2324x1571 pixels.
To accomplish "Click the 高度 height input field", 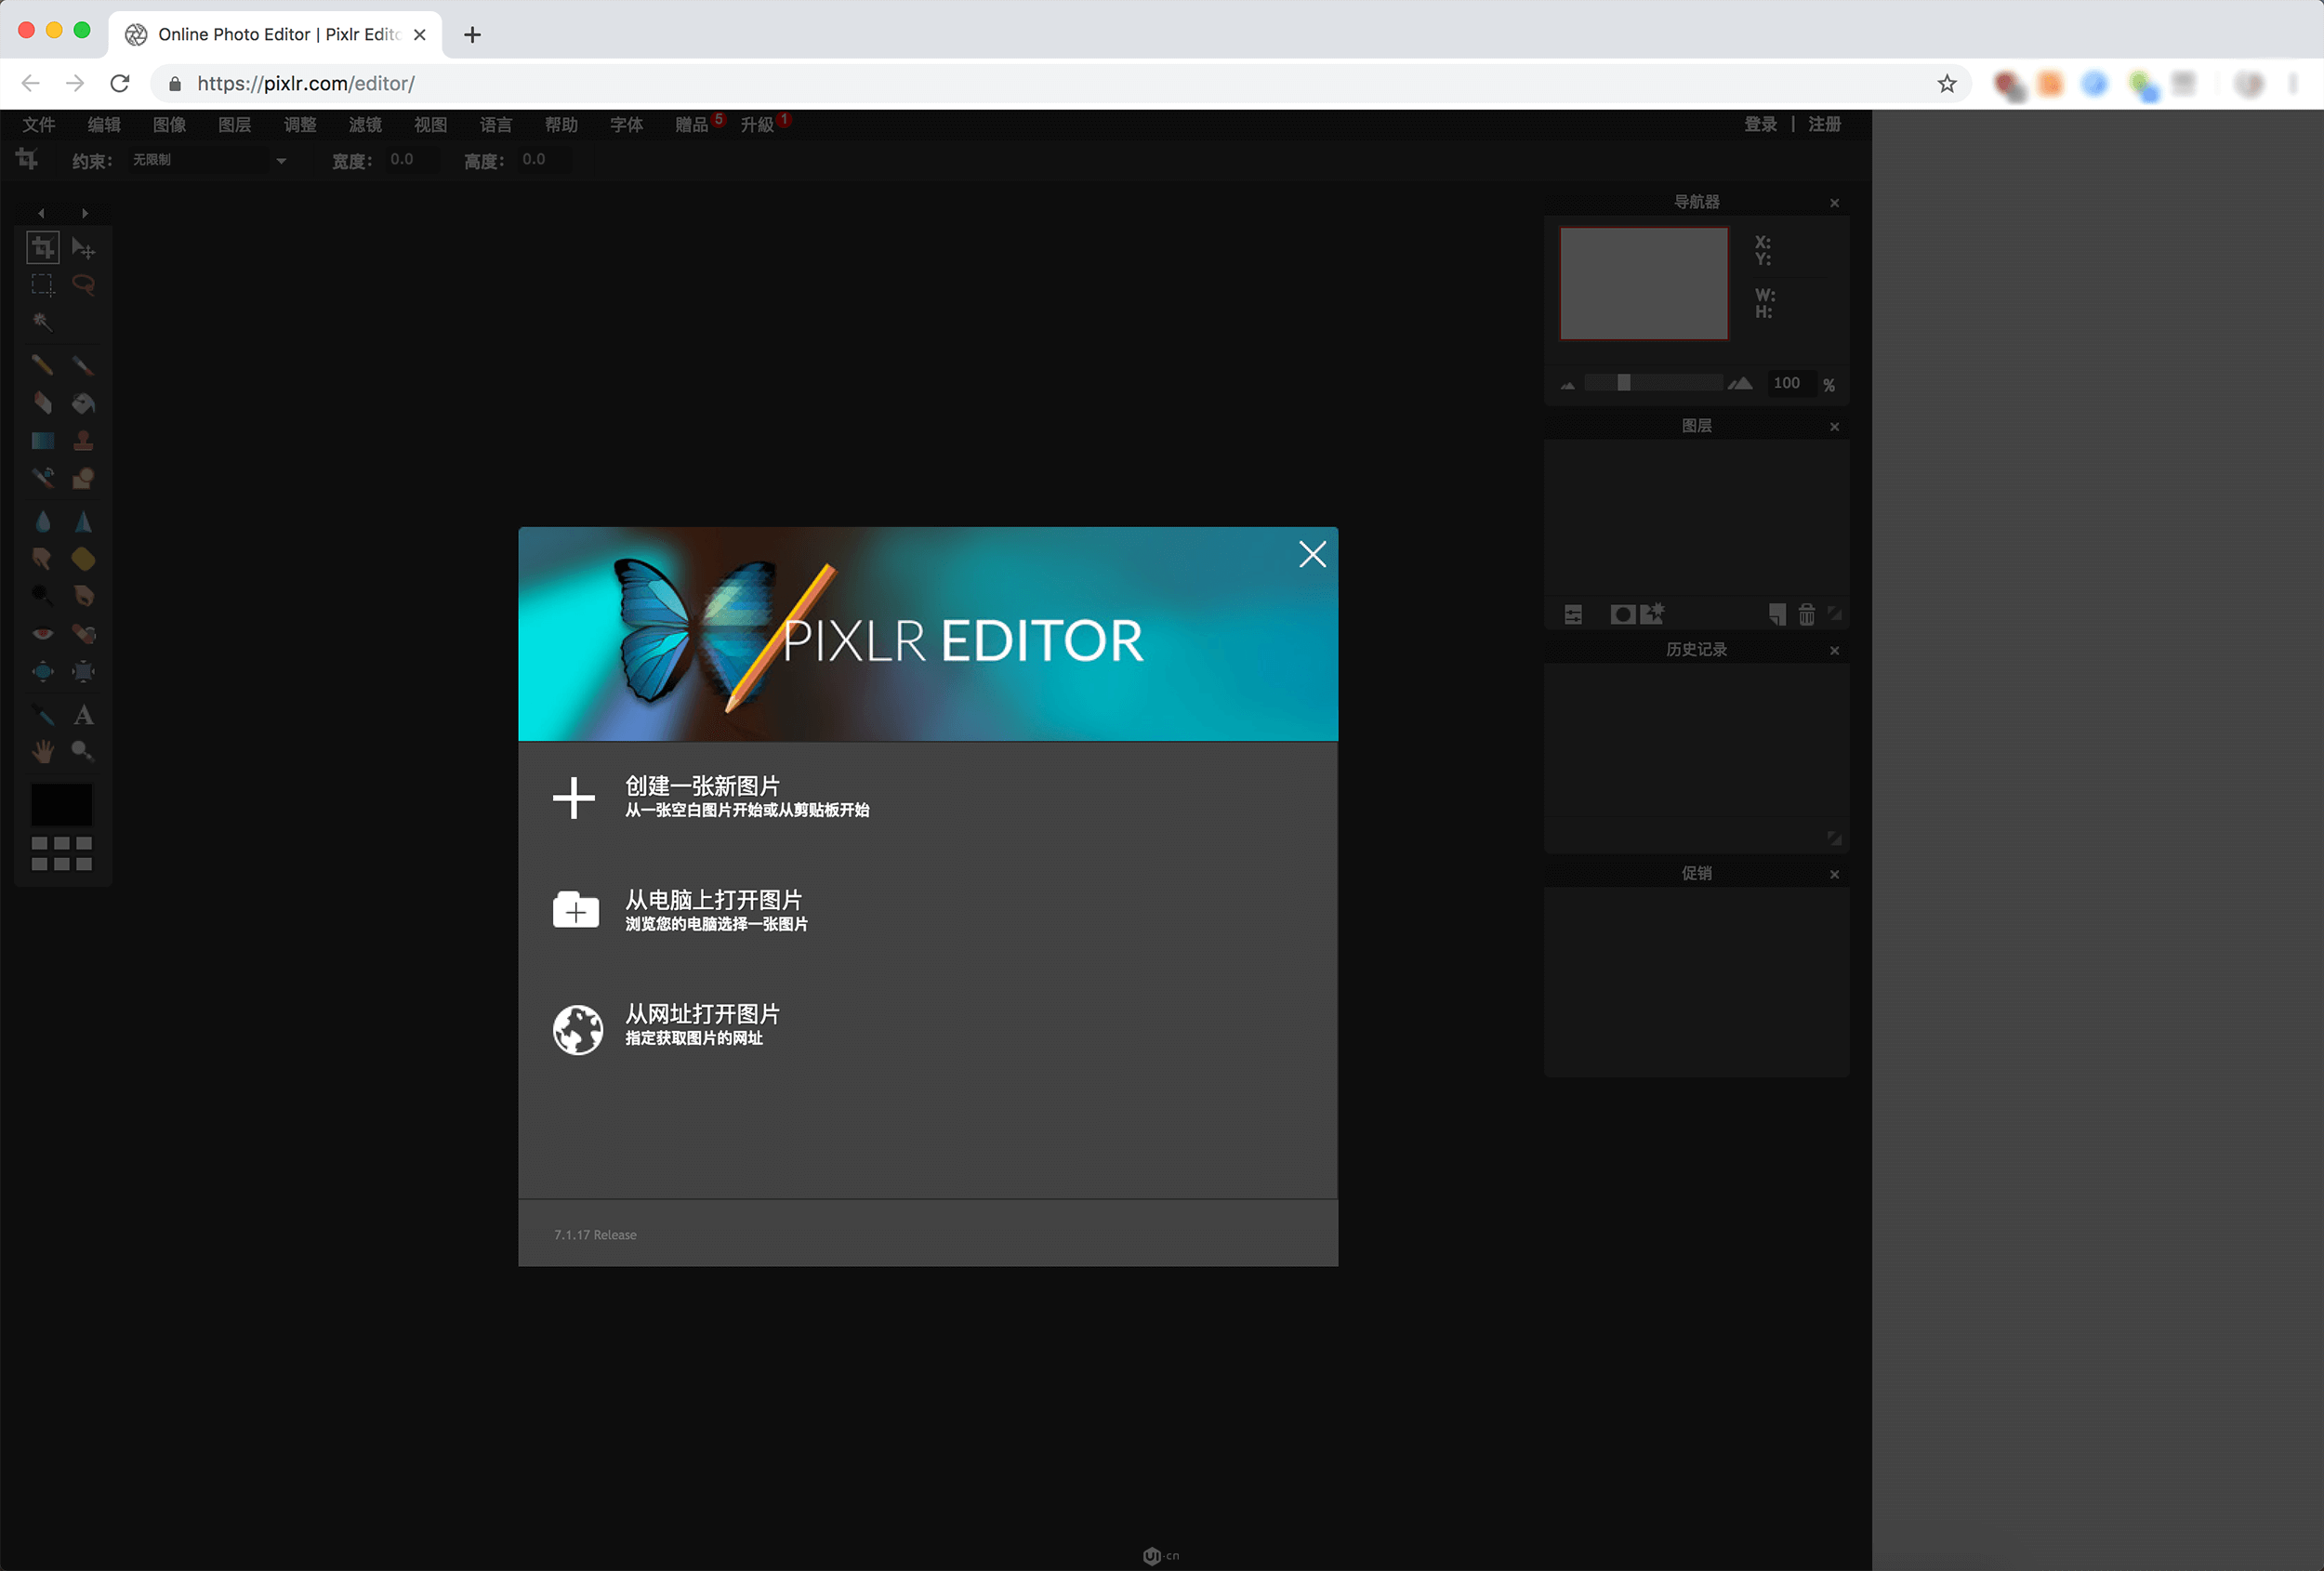I will pos(546,160).
